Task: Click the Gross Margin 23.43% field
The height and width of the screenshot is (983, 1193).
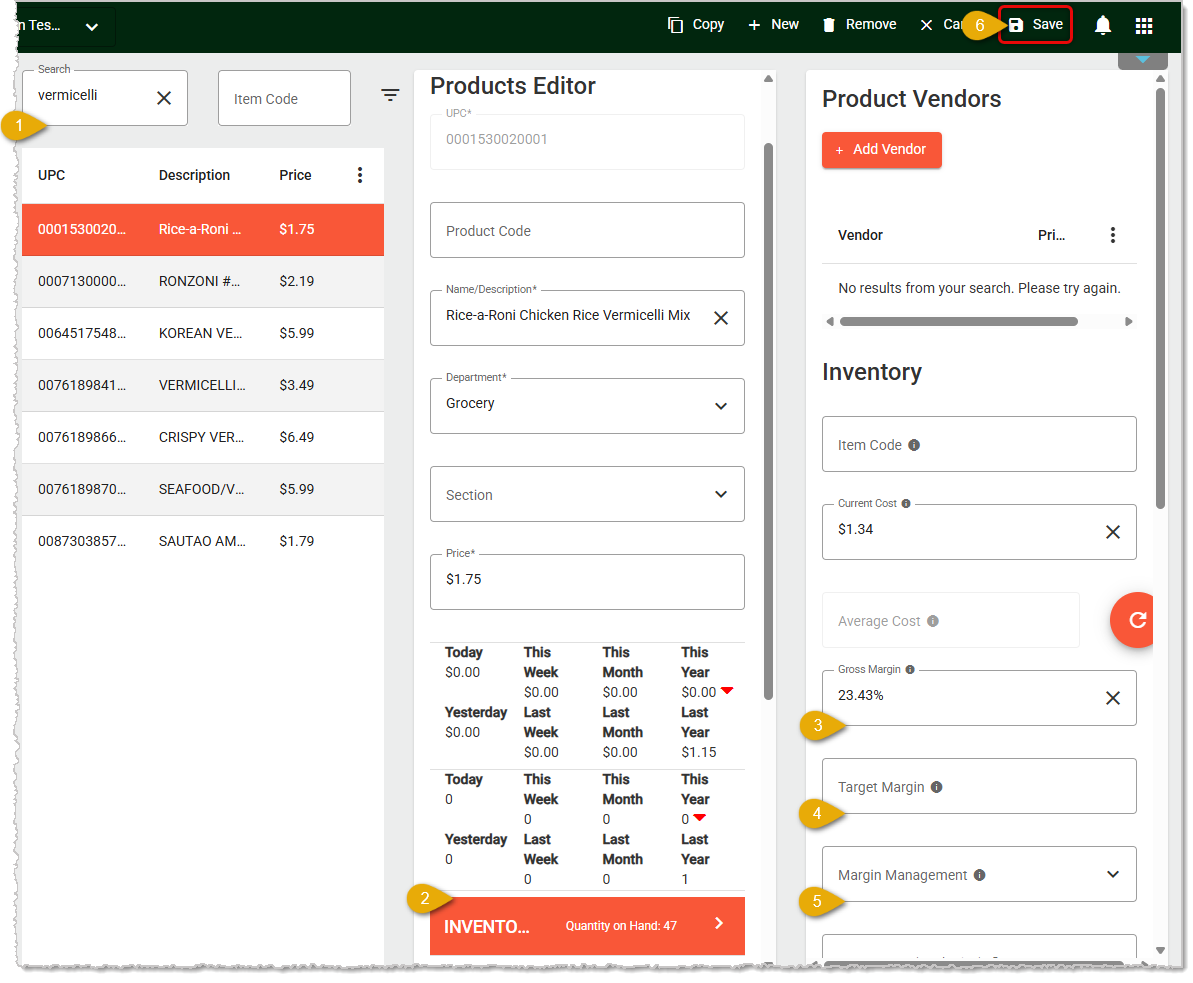Action: pos(978,698)
